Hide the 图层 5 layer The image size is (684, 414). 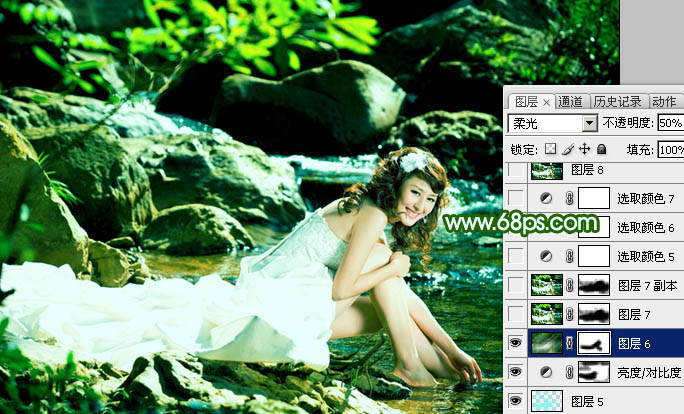516,401
